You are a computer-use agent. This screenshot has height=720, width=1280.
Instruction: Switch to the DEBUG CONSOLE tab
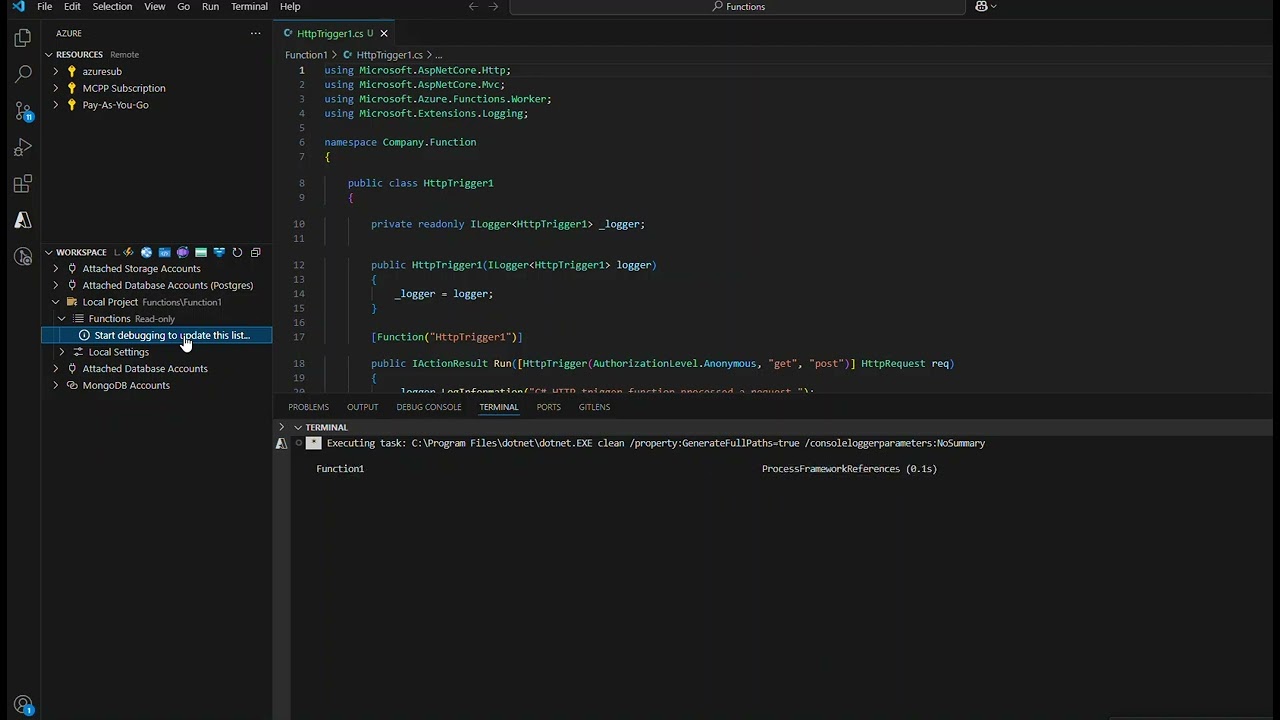coord(428,407)
